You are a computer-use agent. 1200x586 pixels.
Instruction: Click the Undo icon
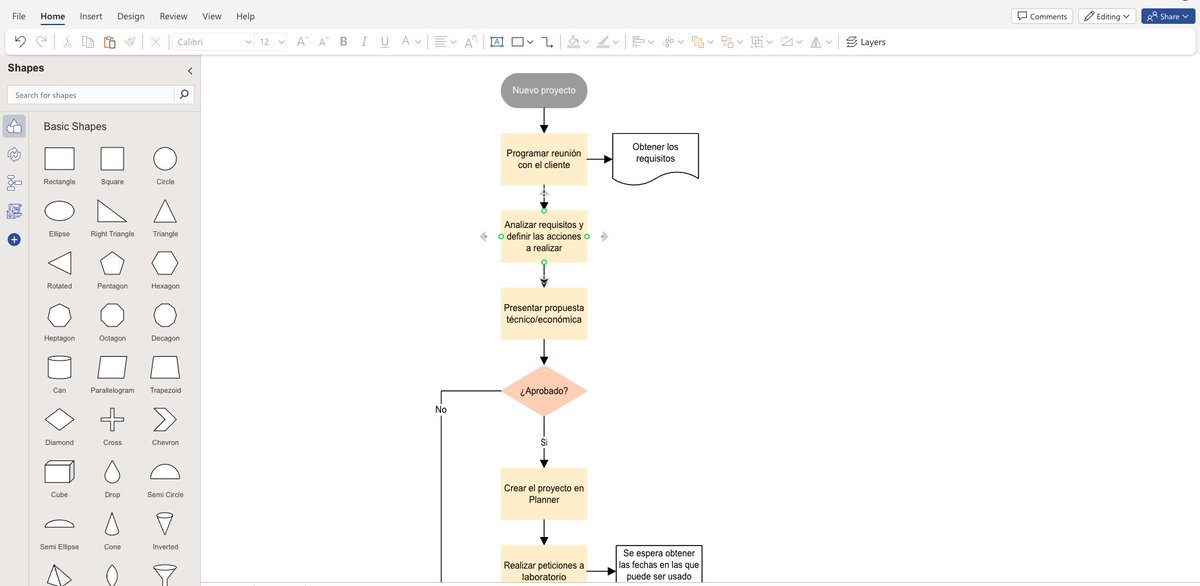[20, 41]
